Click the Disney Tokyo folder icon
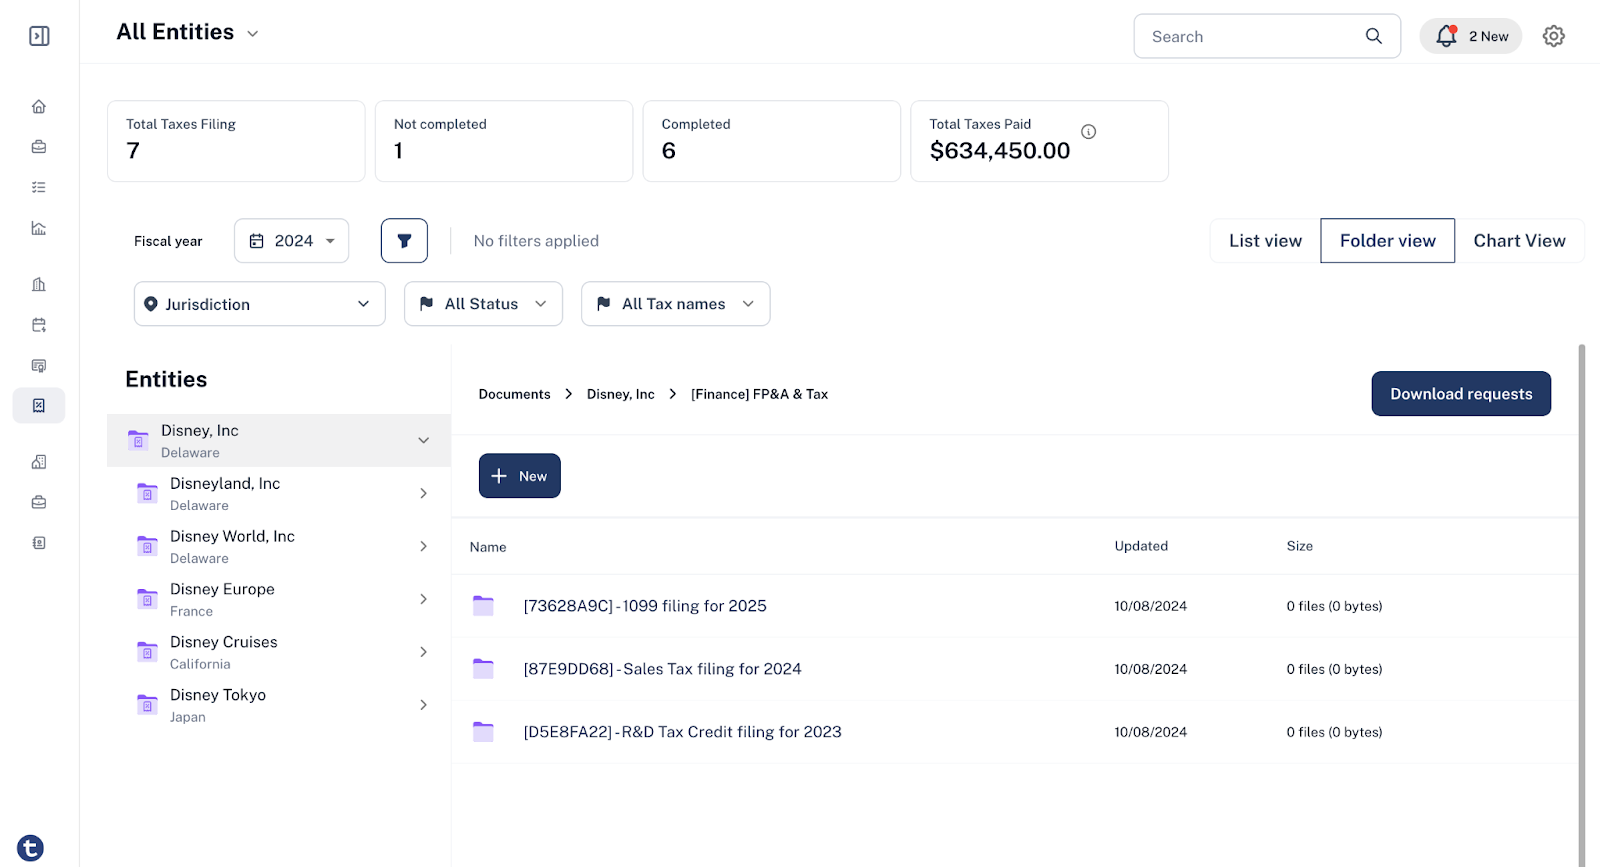 point(147,705)
